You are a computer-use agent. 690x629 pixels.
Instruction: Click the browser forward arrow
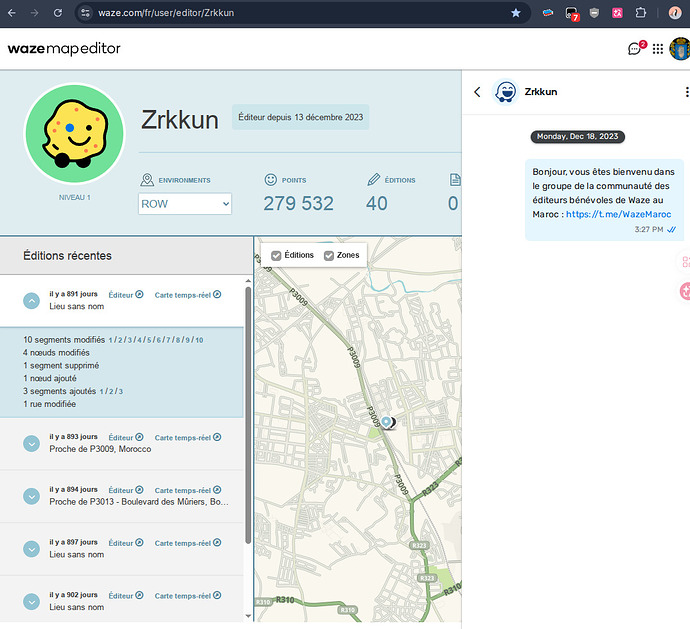coord(34,13)
